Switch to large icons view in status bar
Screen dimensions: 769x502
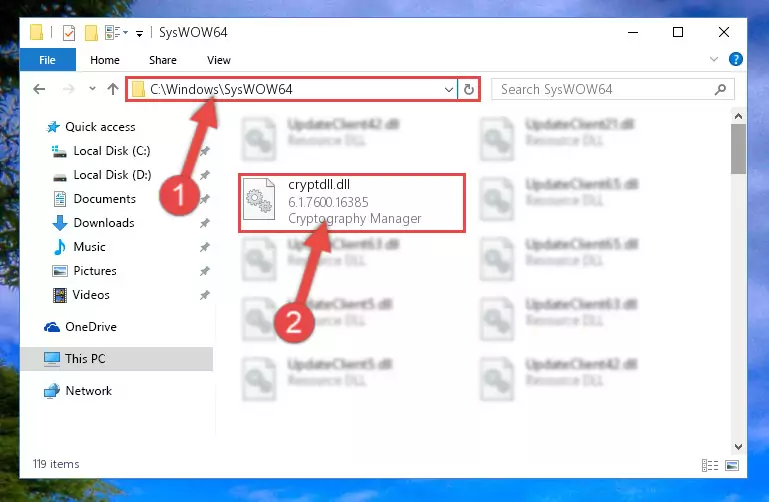(x=732, y=465)
